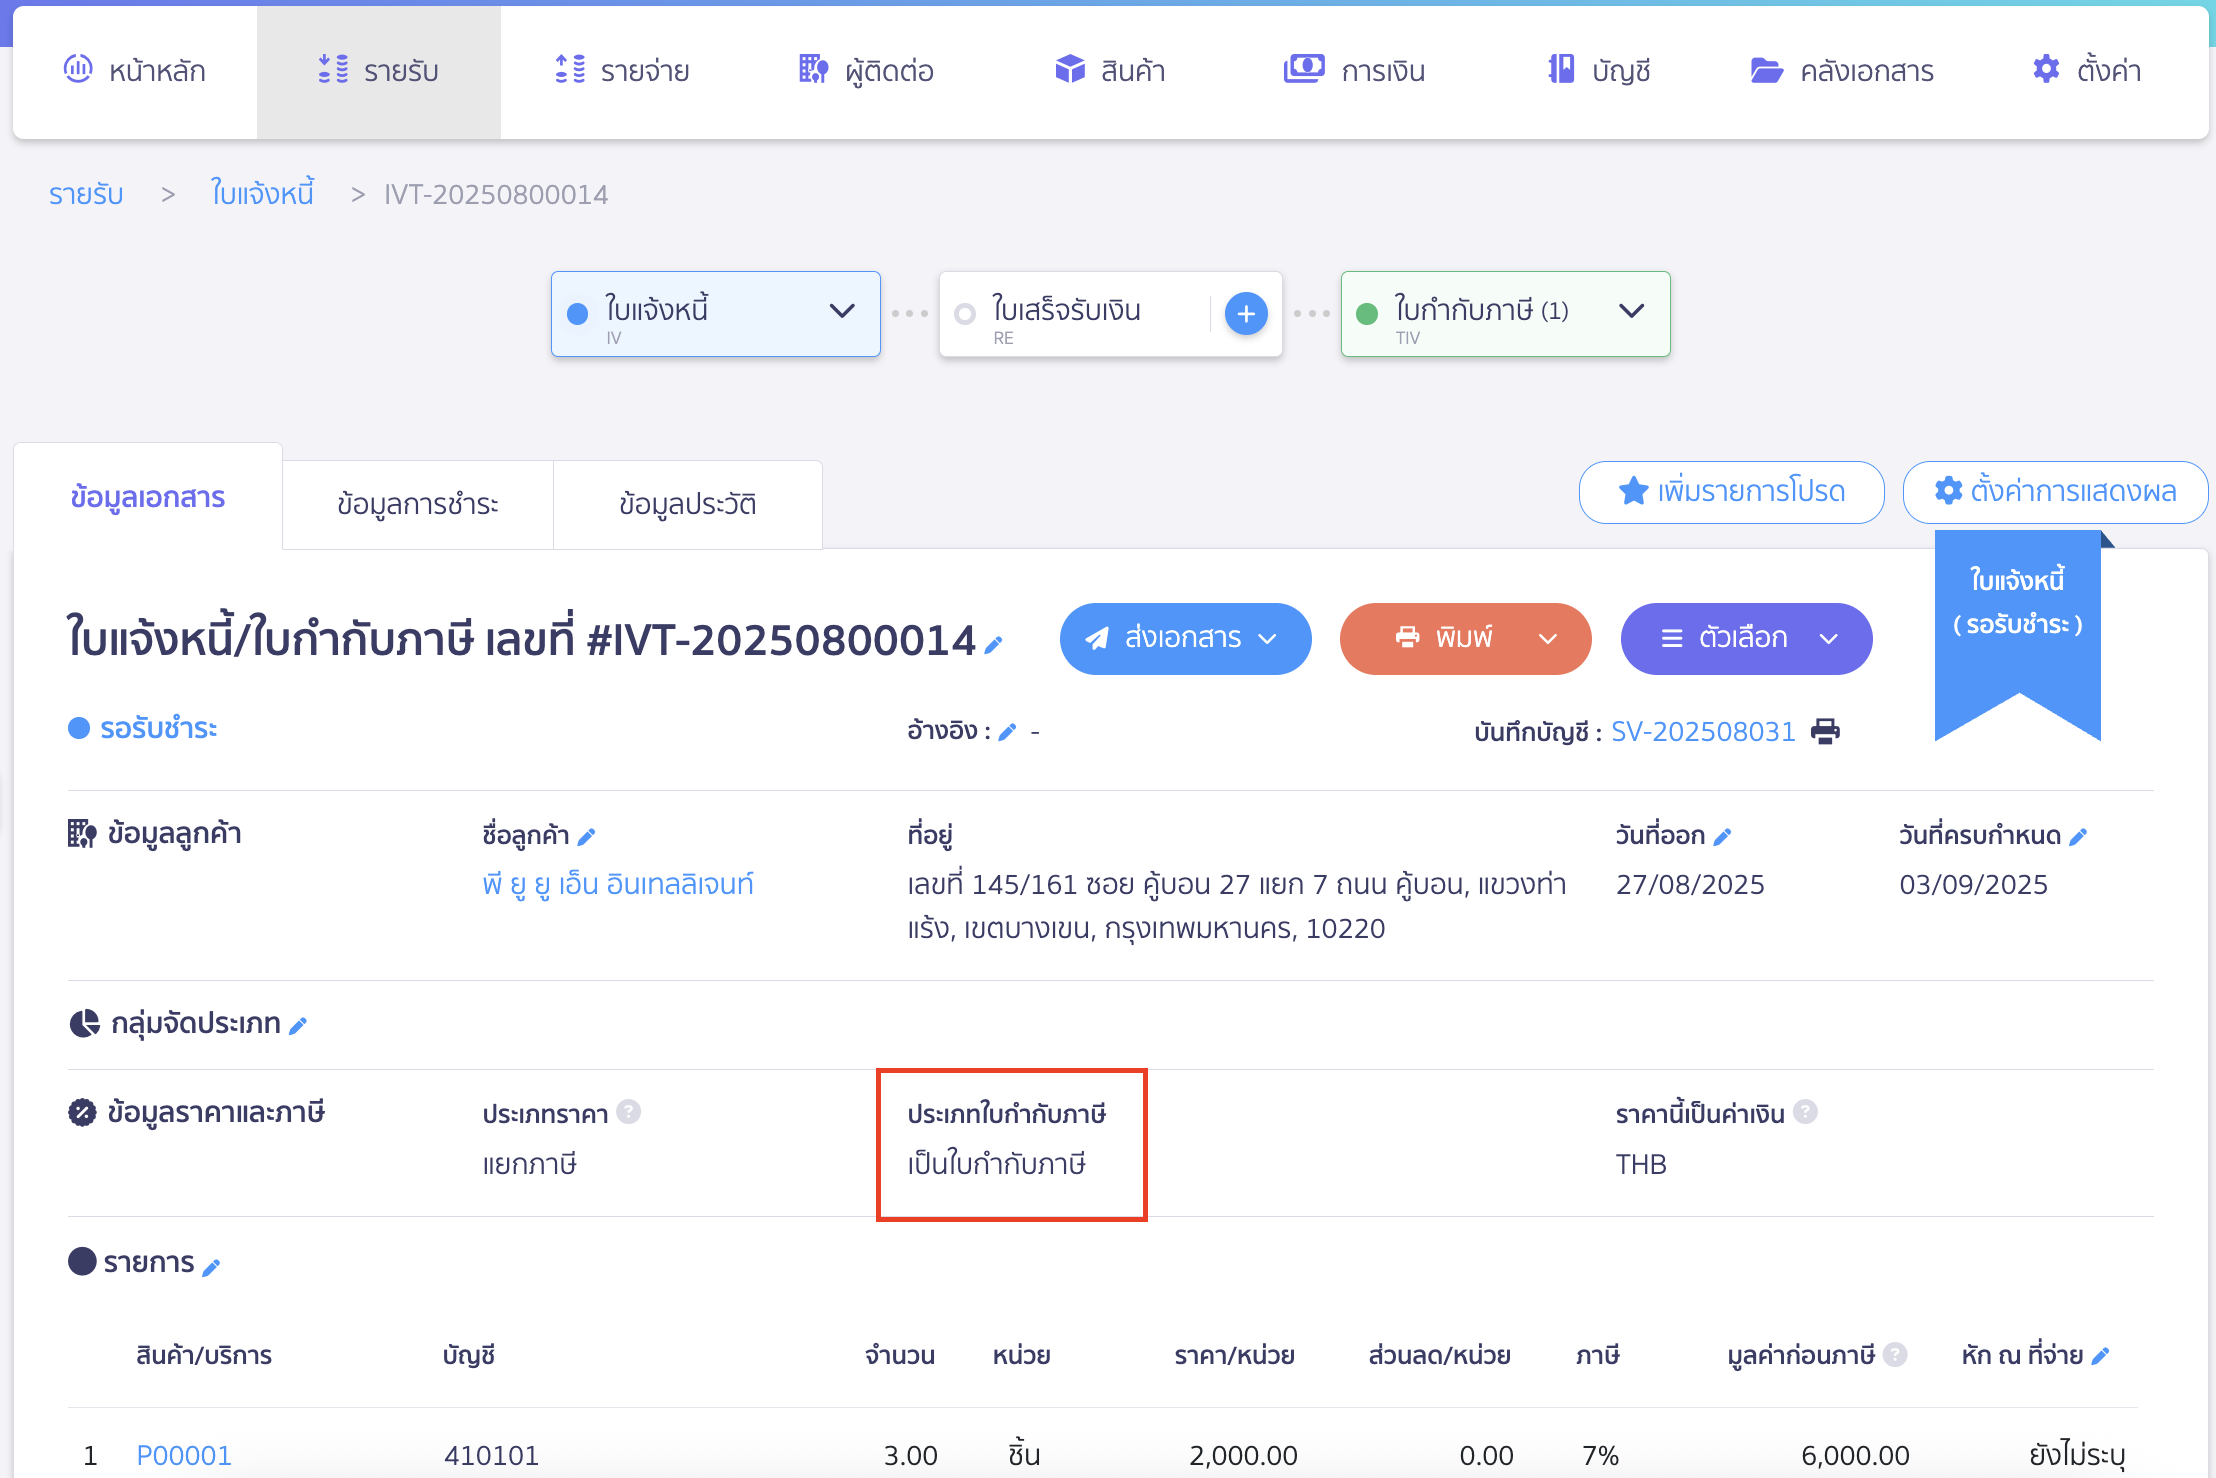Open ตั้งค่าการแสดงผล display settings
This screenshot has width=2216, height=1478.
(x=2055, y=492)
